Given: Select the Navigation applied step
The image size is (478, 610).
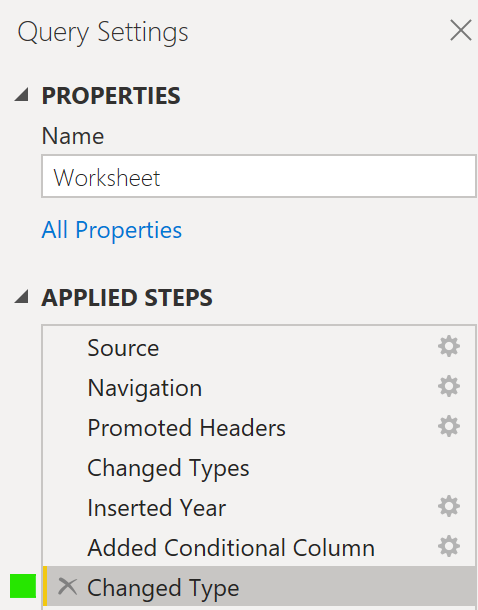Looking at the screenshot, I should click(x=259, y=387).
